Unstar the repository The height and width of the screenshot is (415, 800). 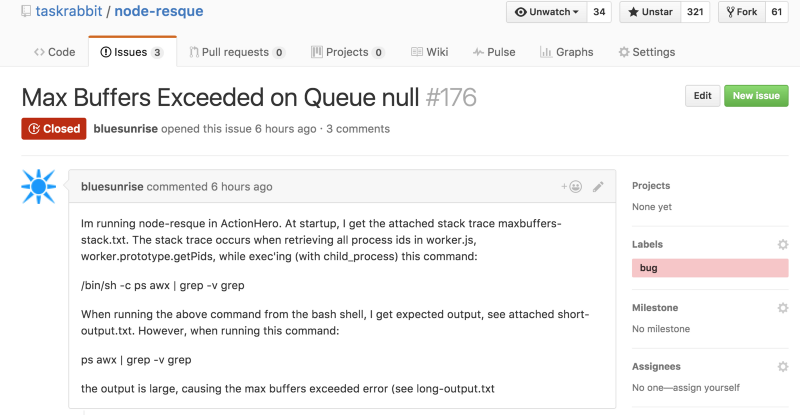click(650, 12)
